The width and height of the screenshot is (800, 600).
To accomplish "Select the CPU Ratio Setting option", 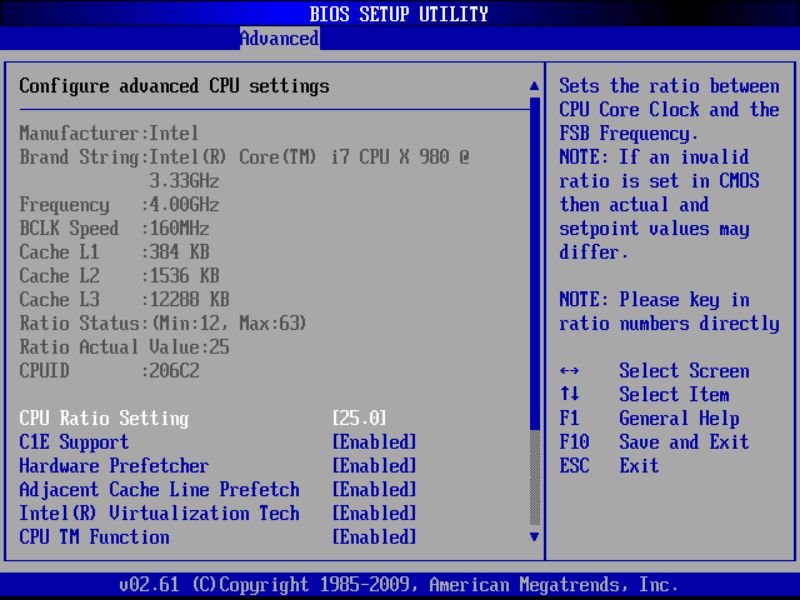I will (100, 418).
